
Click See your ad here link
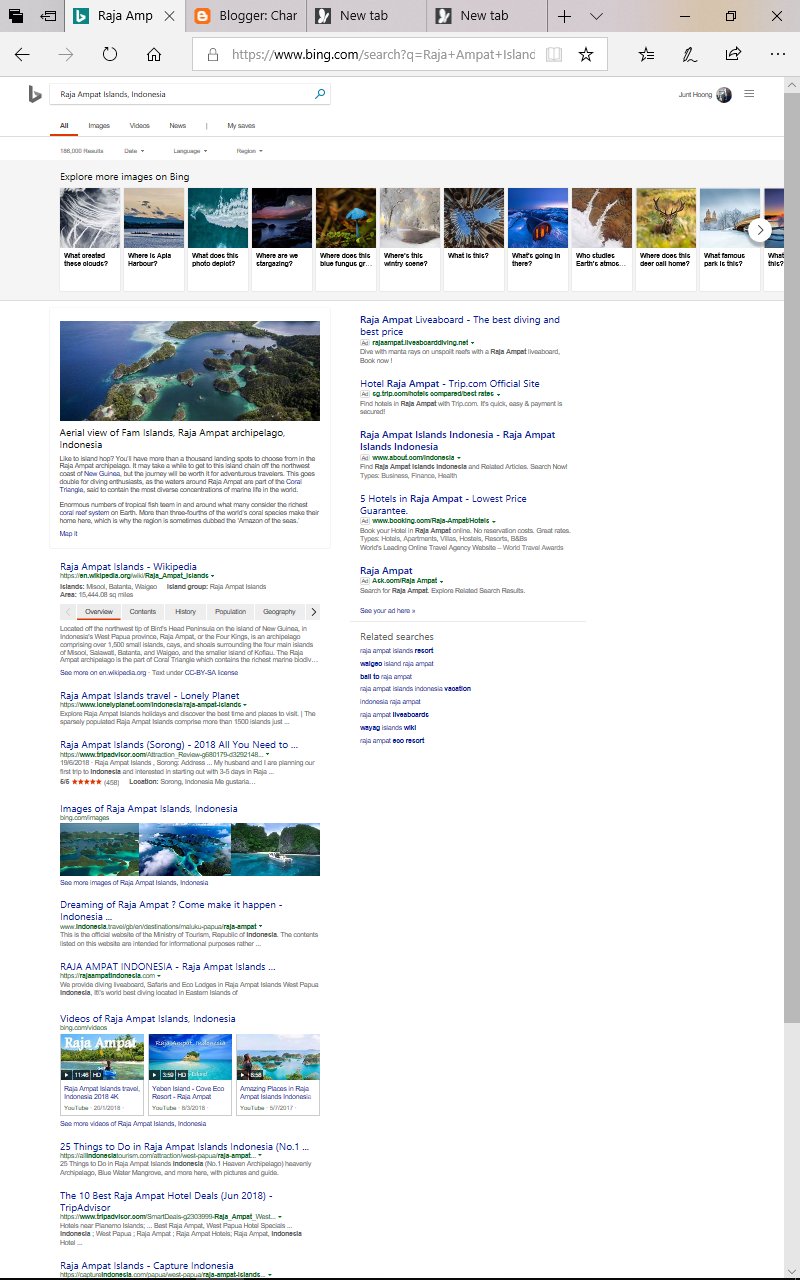pos(388,610)
